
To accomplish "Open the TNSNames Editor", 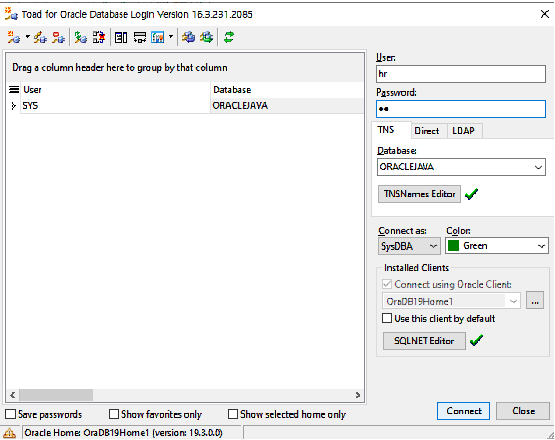I will coord(419,194).
